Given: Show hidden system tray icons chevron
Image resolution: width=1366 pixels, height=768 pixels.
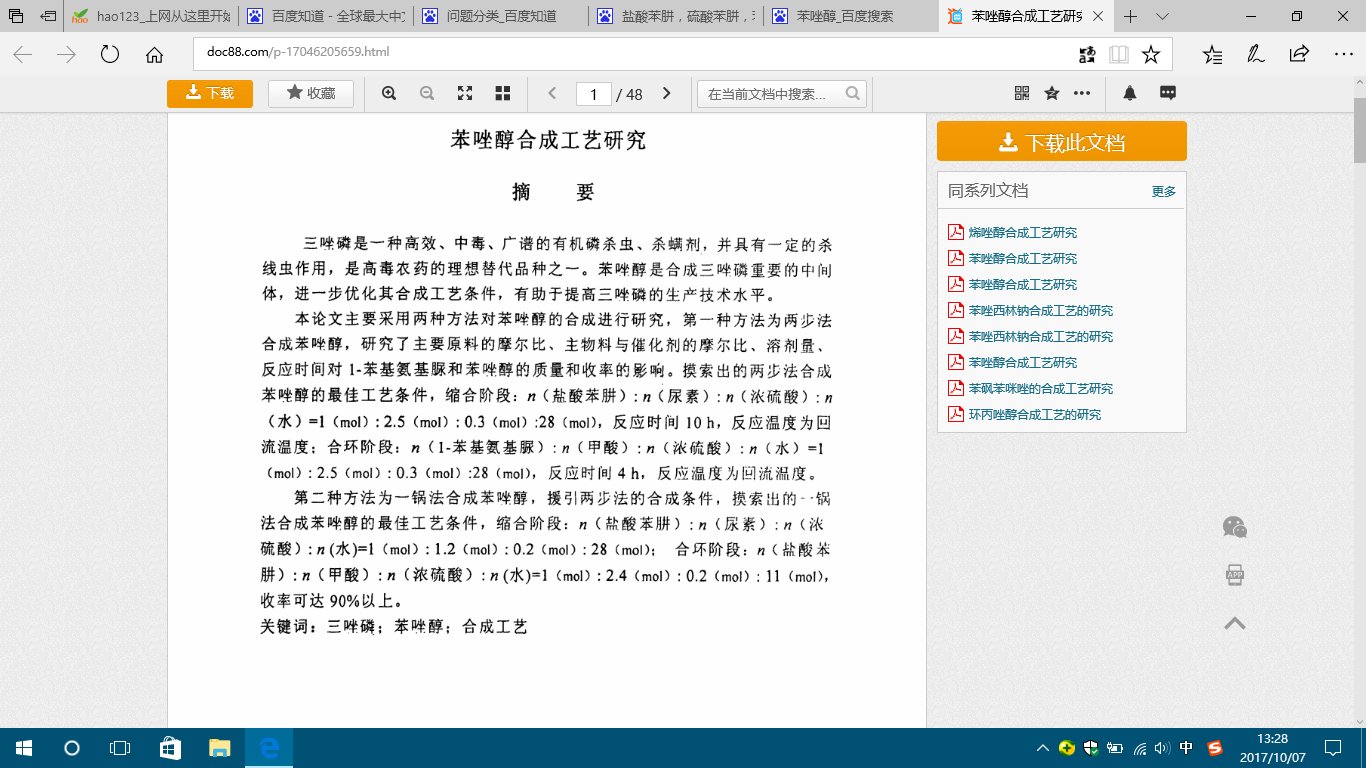Looking at the screenshot, I should [x=1043, y=748].
